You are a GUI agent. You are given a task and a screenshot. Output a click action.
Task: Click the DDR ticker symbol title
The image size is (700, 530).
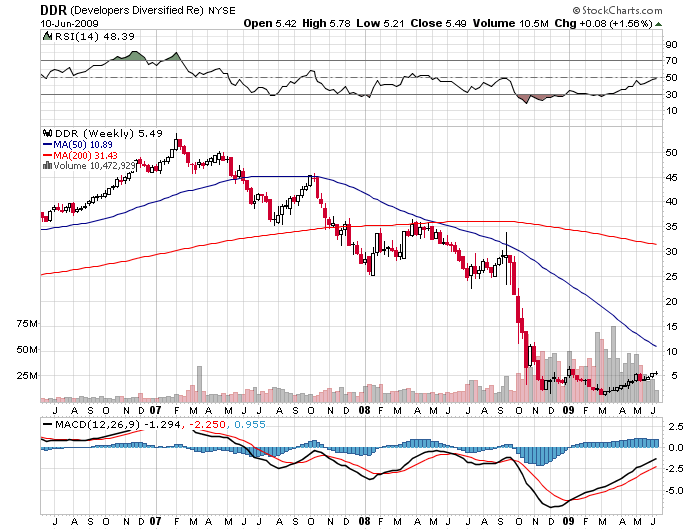(x=54, y=10)
